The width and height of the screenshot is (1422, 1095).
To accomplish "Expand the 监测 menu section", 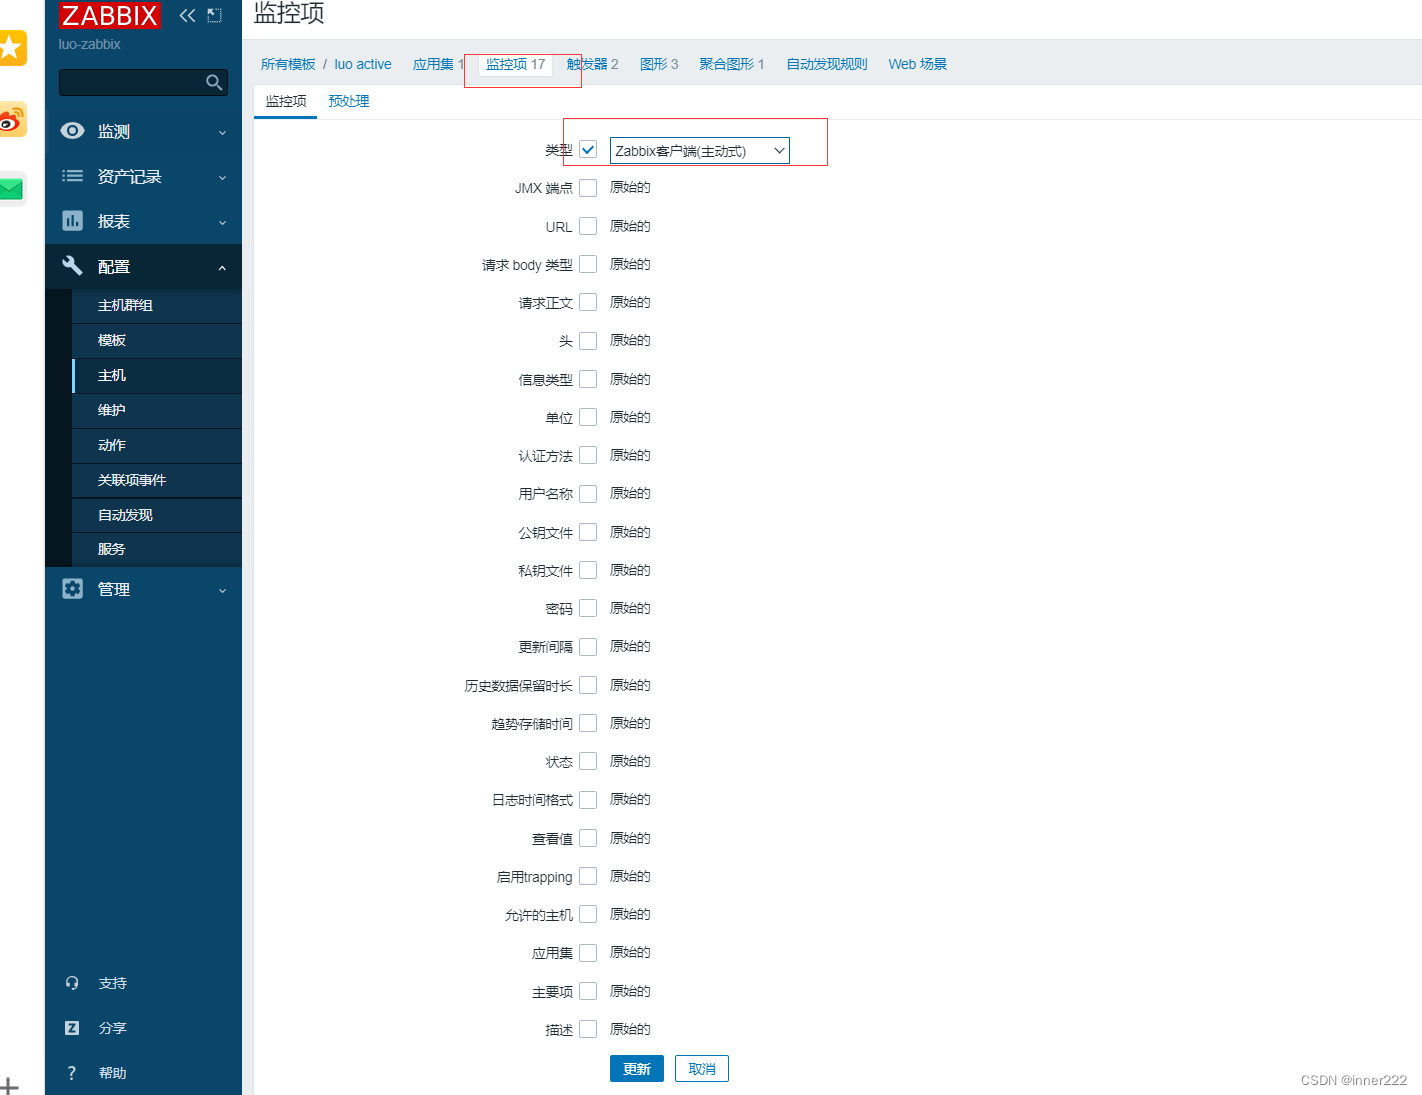I will (143, 131).
